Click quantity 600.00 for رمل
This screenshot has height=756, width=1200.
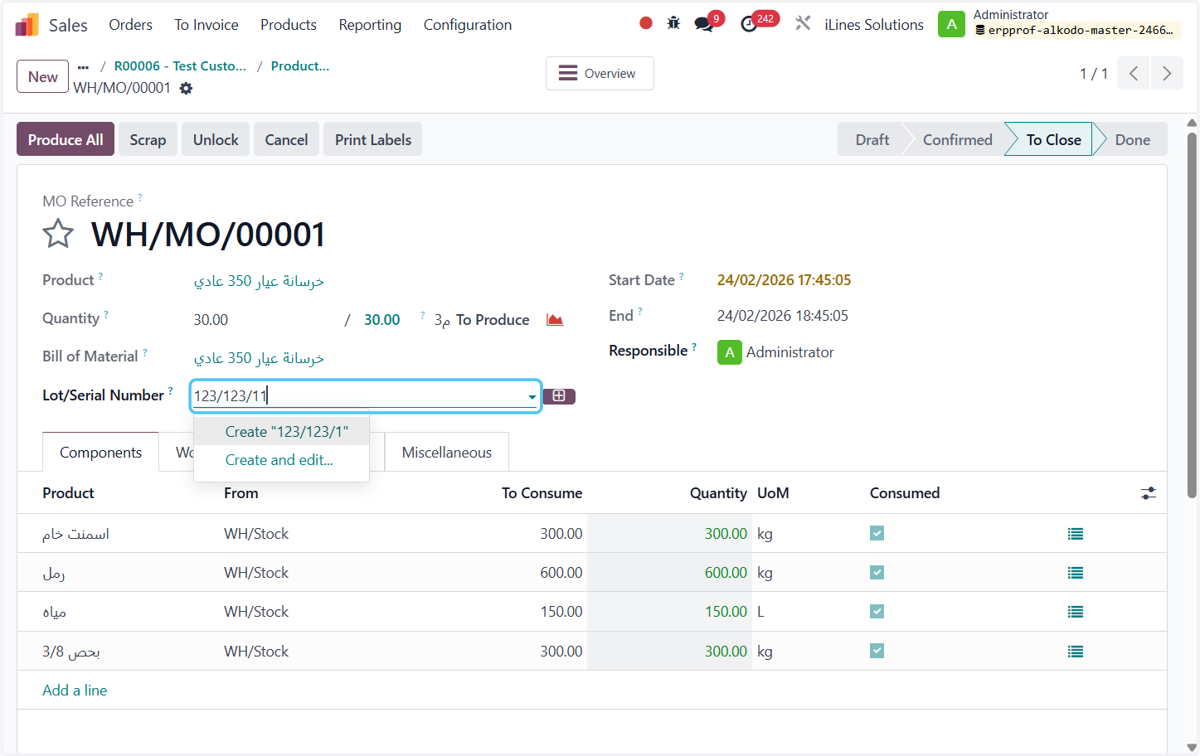725,573
